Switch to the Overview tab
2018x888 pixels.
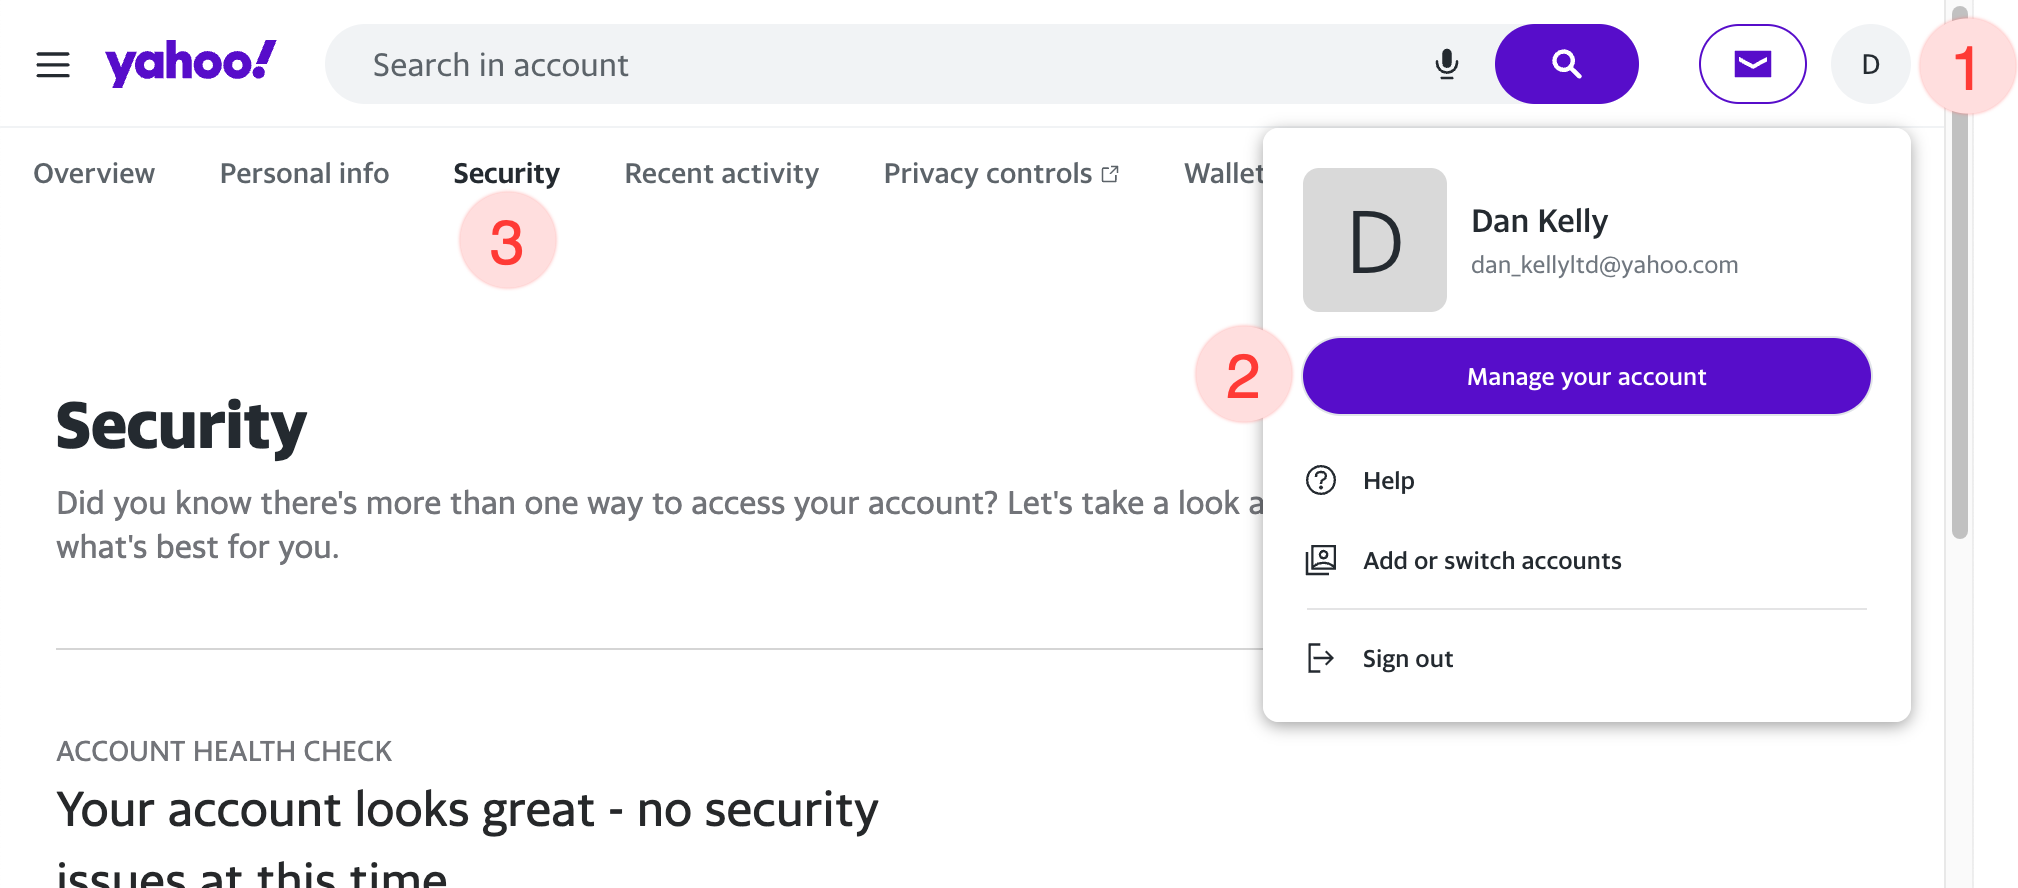94,174
